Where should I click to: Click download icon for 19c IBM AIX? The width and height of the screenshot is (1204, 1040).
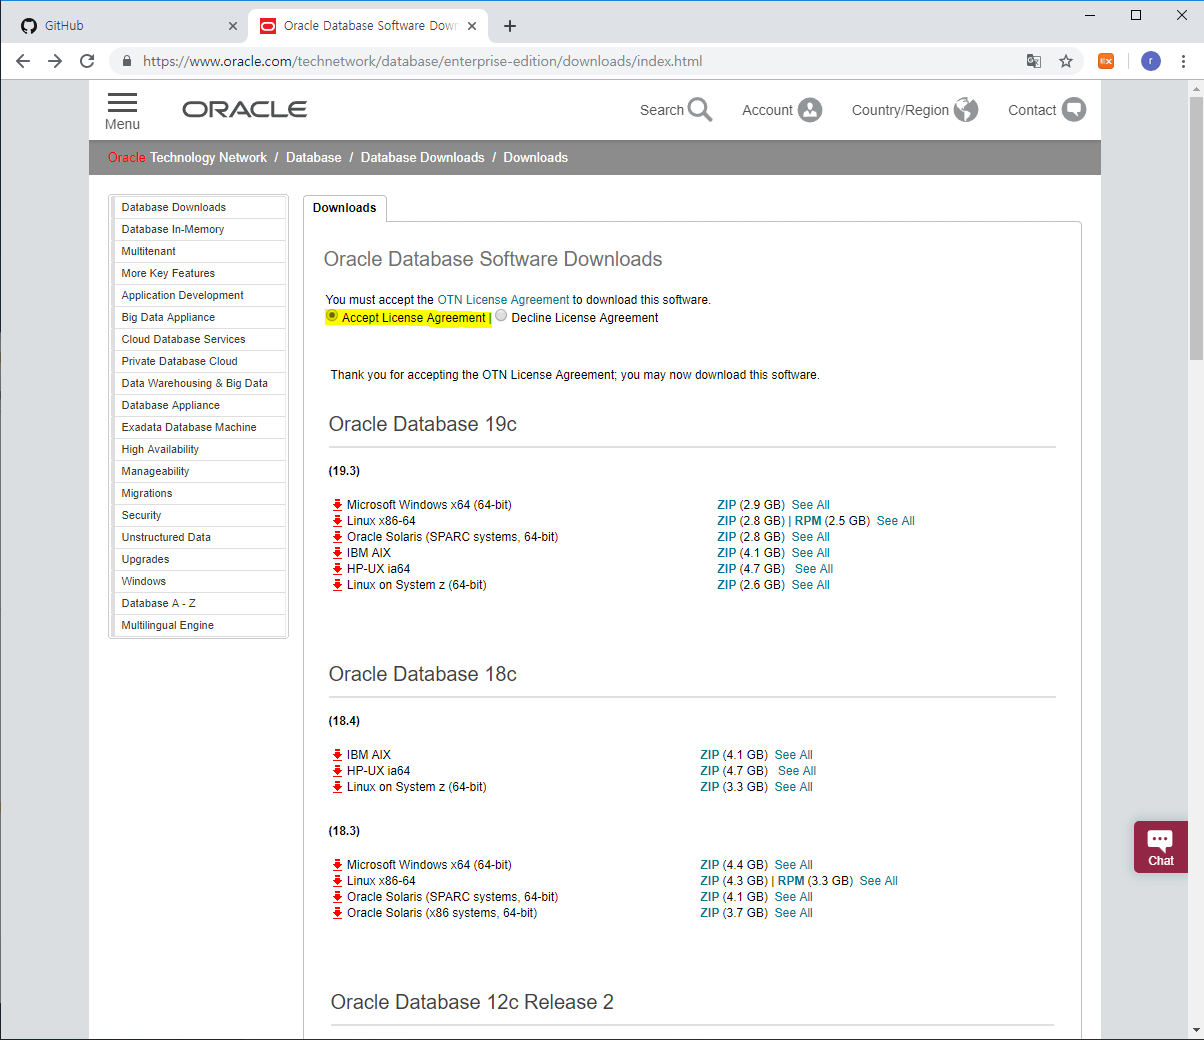click(x=338, y=553)
